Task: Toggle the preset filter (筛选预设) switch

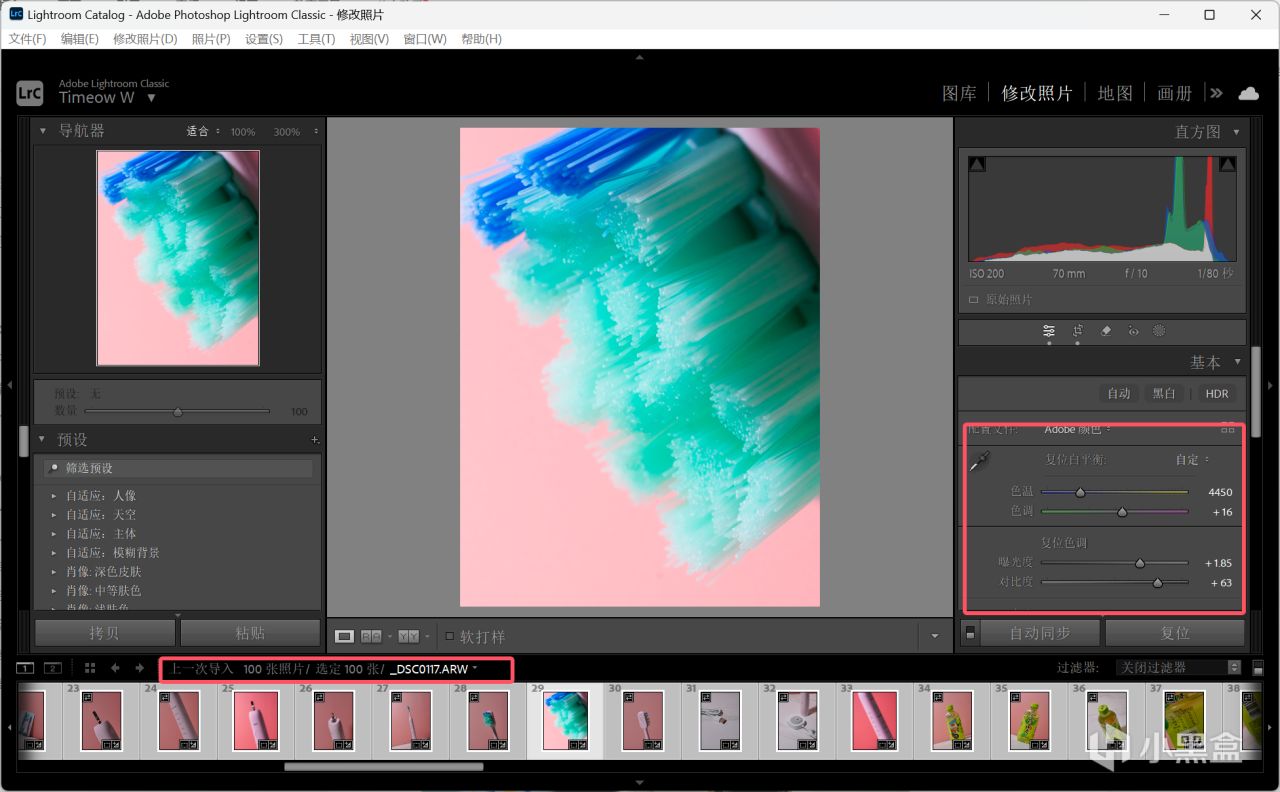Action: coord(54,468)
